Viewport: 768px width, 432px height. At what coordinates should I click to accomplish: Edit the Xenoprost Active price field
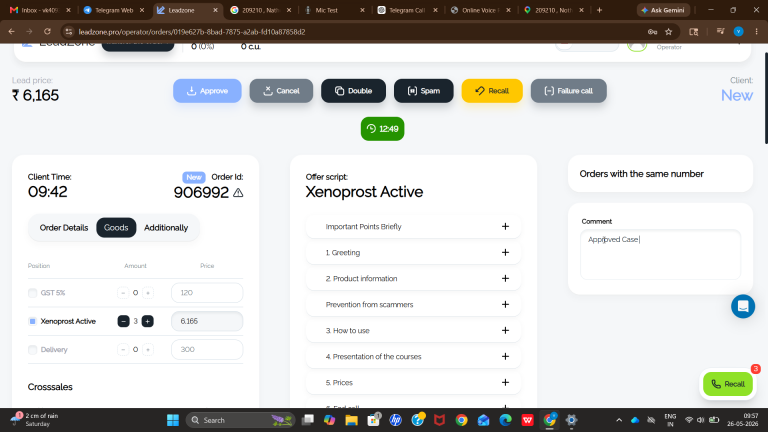click(x=207, y=321)
